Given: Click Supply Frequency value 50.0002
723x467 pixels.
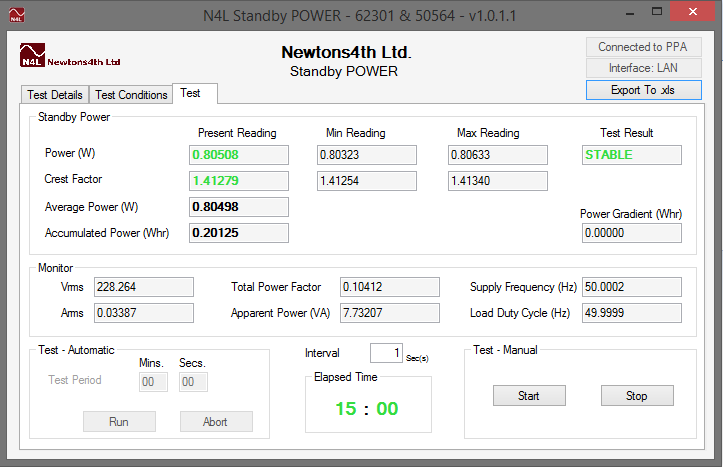Looking at the screenshot, I should (x=631, y=287).
